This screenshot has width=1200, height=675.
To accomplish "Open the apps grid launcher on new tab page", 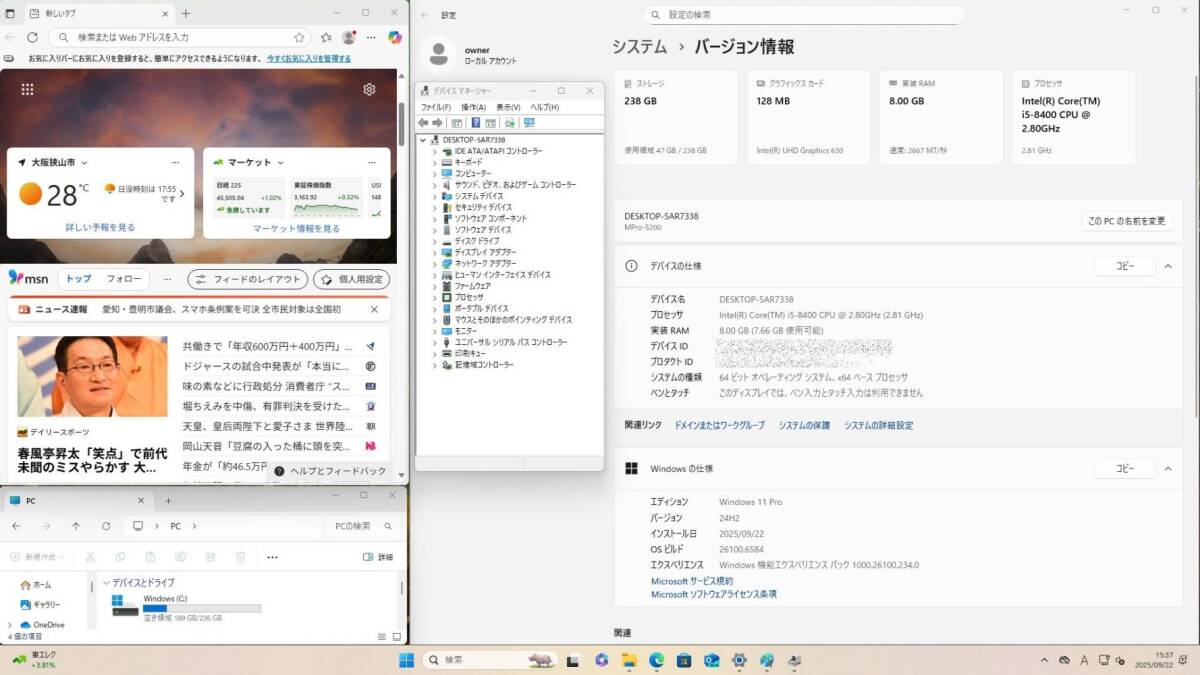I will click(x=27, y=89).
